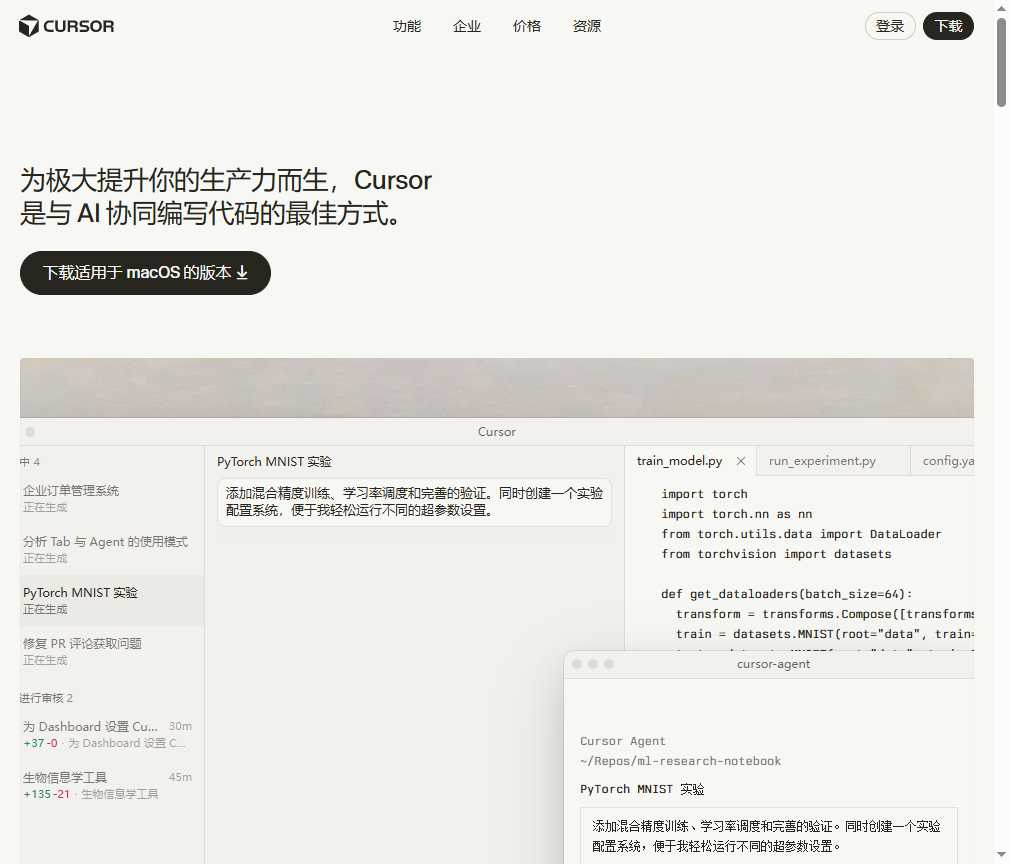Click the Cursor cube logo icon
The width and height of the screenshot is (1009, 864).
point(28,26)
